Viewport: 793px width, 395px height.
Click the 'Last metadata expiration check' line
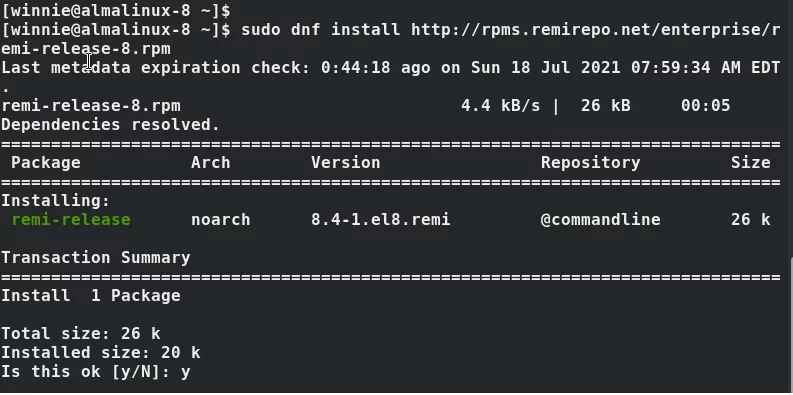pos(391,67)
